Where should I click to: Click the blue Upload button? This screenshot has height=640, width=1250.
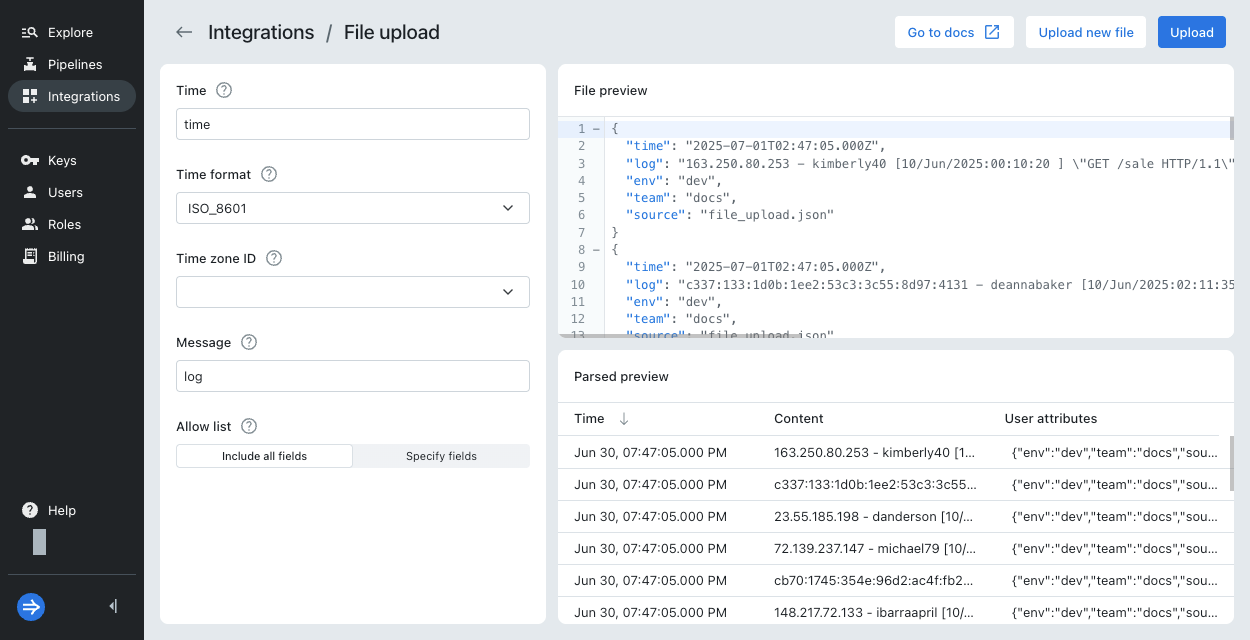point(1191,32)
